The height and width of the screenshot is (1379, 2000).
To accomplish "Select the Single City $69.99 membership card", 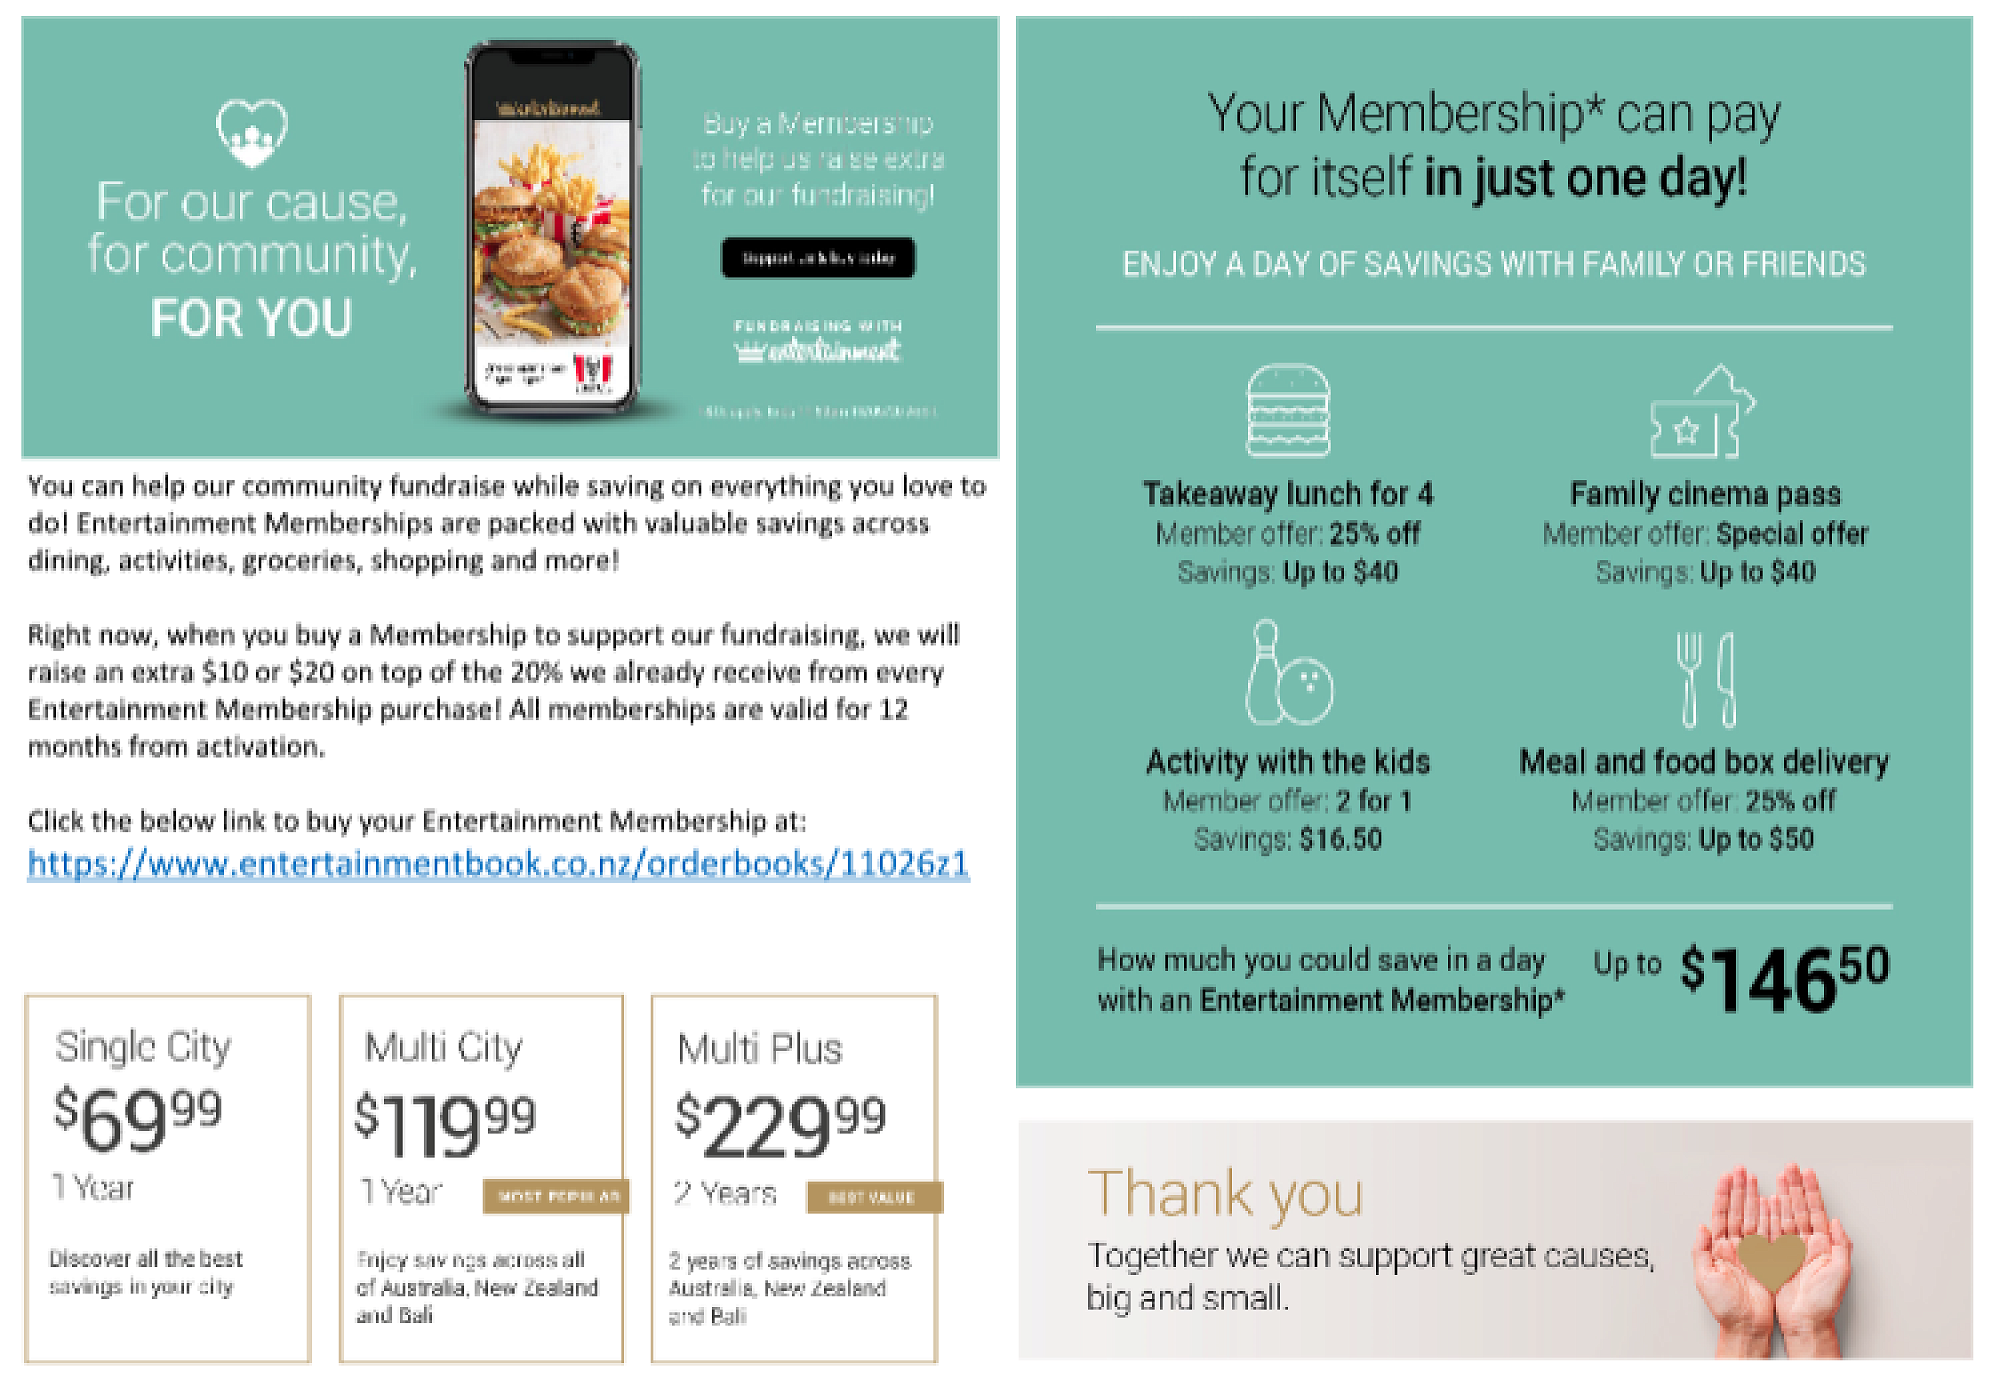I will [167, 1177].
